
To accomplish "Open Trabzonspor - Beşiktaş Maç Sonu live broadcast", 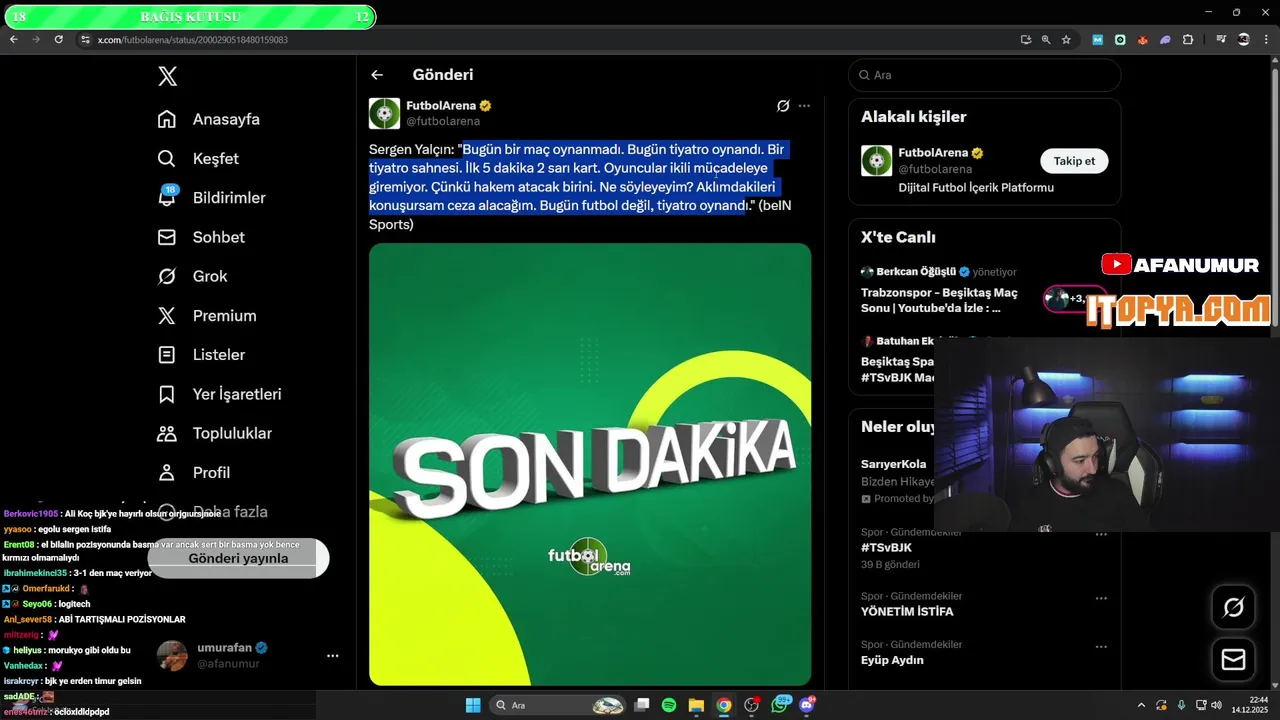I will pyautogui.click(x=940, y=300).
